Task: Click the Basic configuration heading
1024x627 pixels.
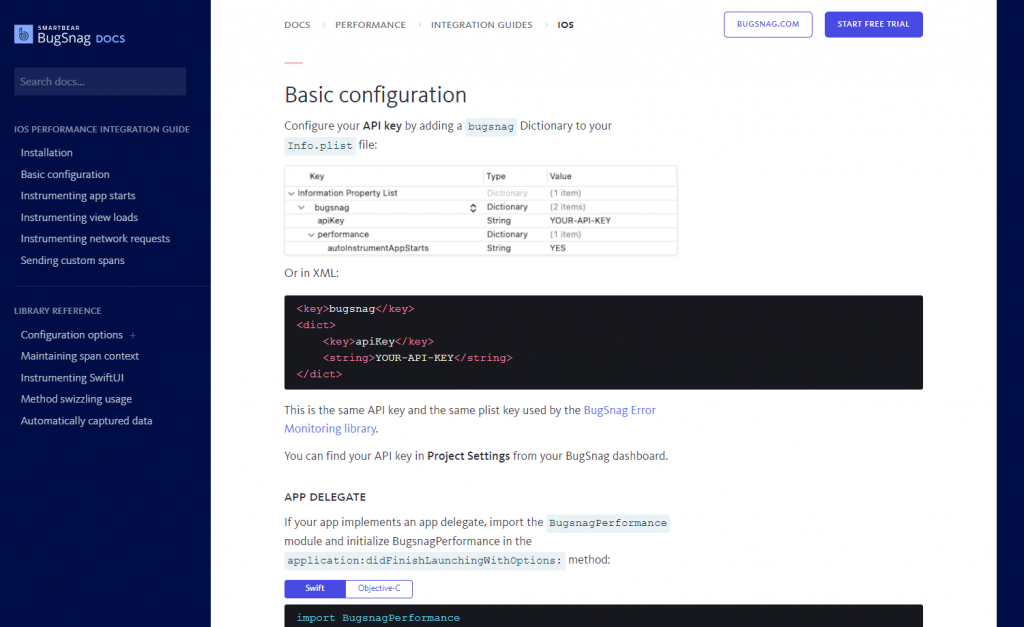Action: (376, 95)
